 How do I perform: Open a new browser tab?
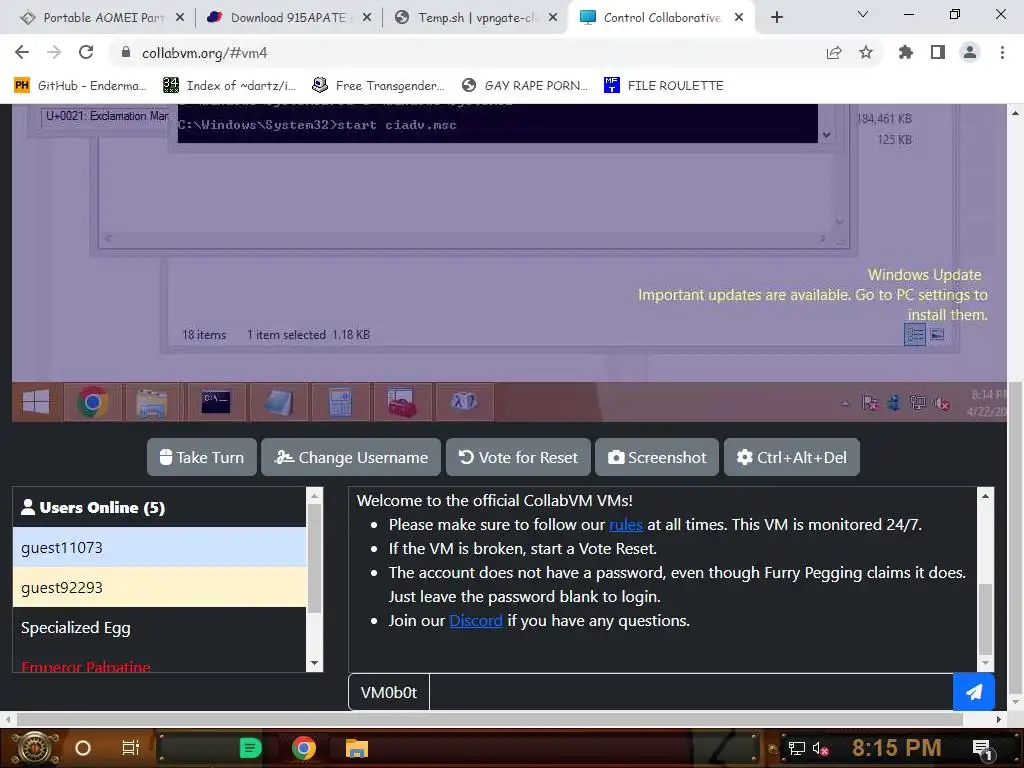tap(776, 18)
